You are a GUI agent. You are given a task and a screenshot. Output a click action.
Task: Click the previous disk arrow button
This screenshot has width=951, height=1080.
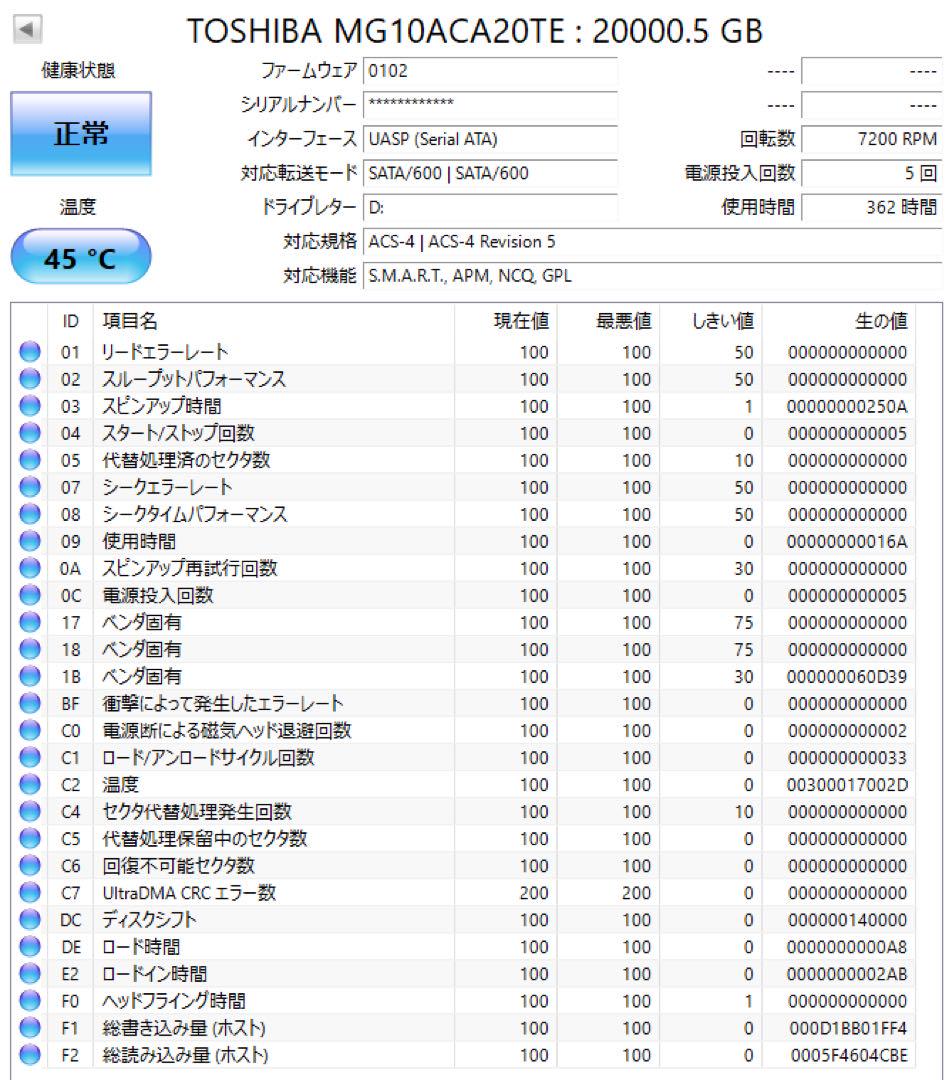(28, 29)
